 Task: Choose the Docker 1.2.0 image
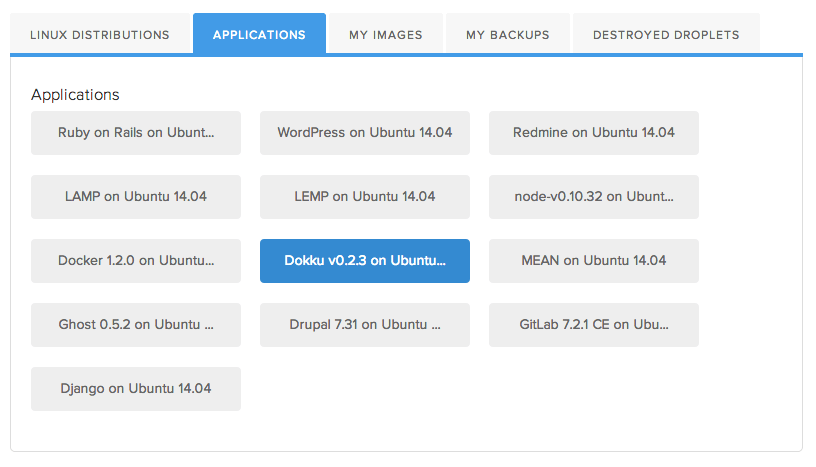click(136, 260)
